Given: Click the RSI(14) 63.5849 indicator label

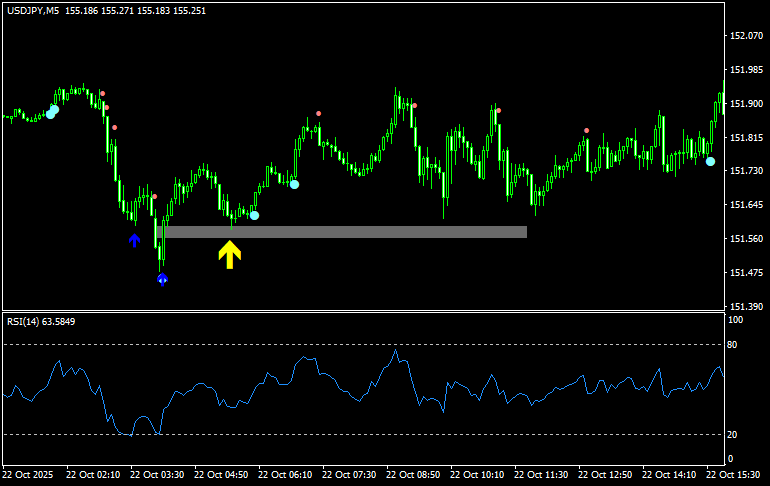Looking at the screenshot, I should click(x=41, y=321).
